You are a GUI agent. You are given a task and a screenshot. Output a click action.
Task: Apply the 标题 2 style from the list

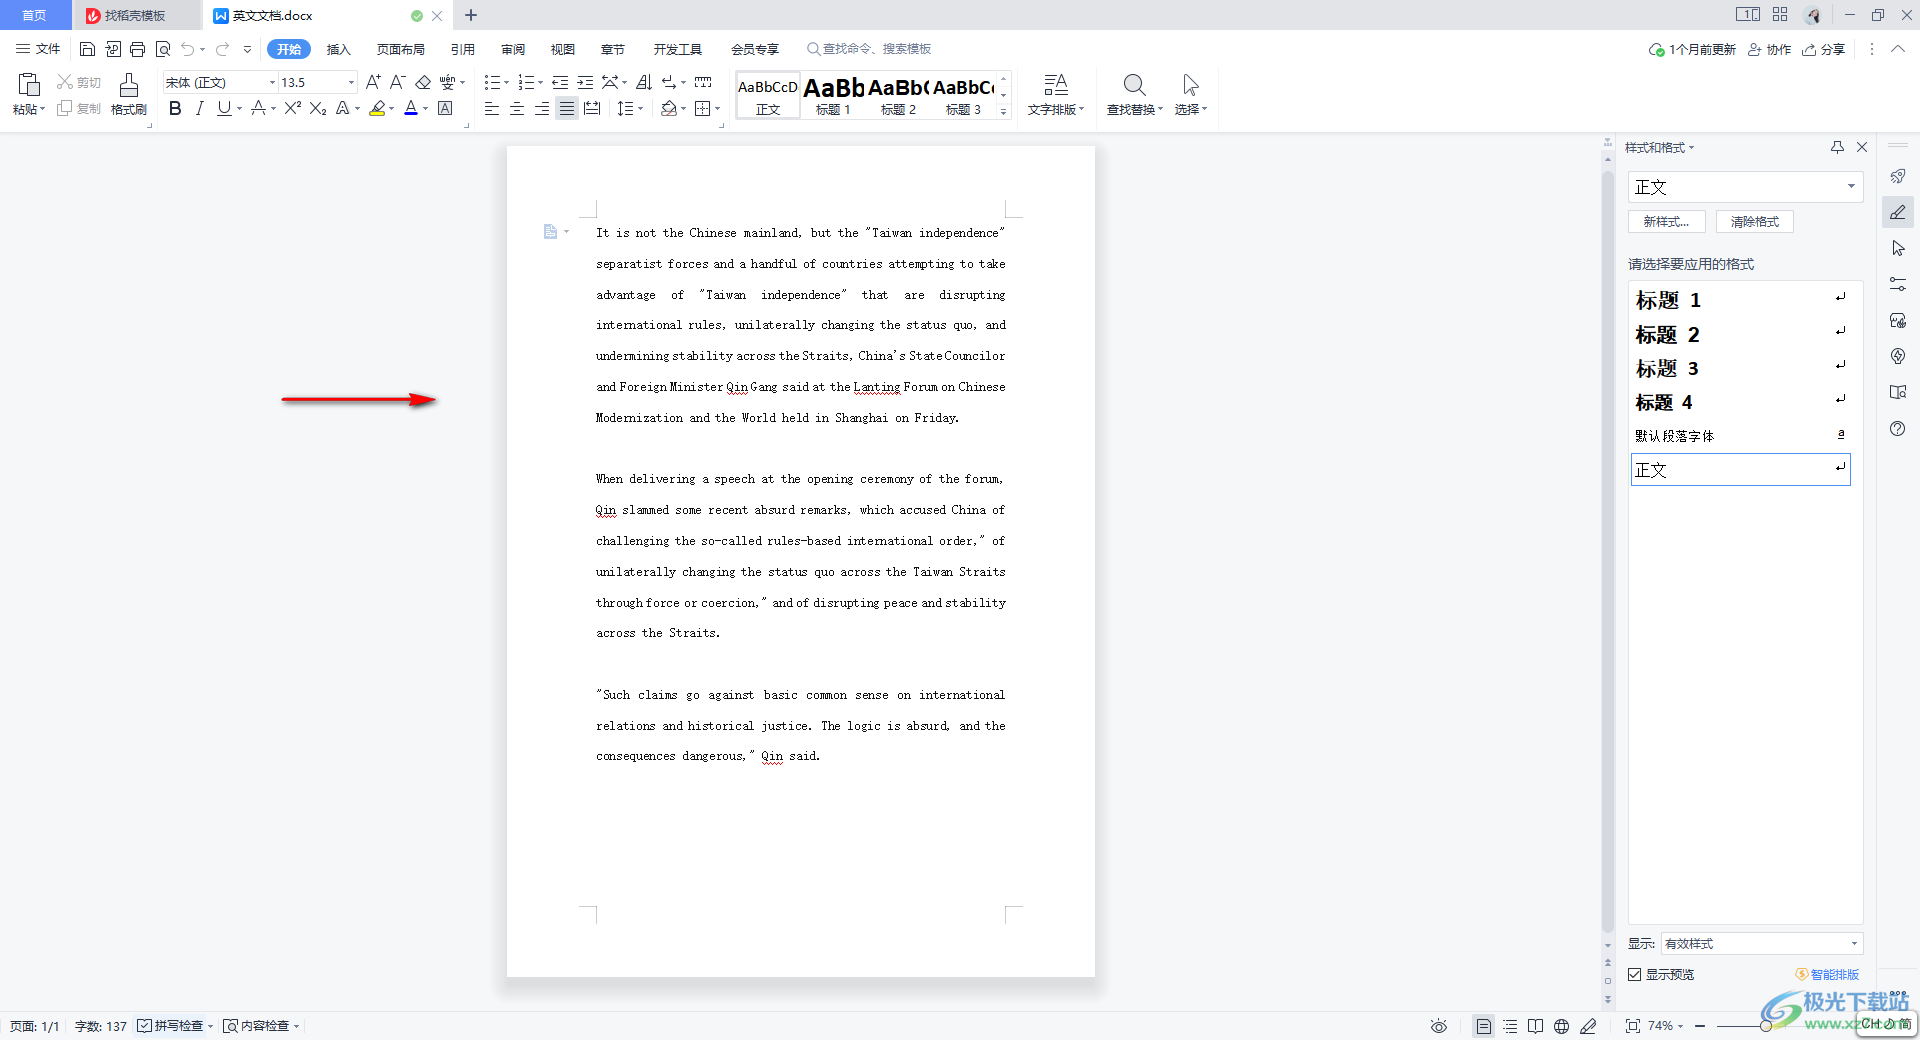click(1740, 334)
